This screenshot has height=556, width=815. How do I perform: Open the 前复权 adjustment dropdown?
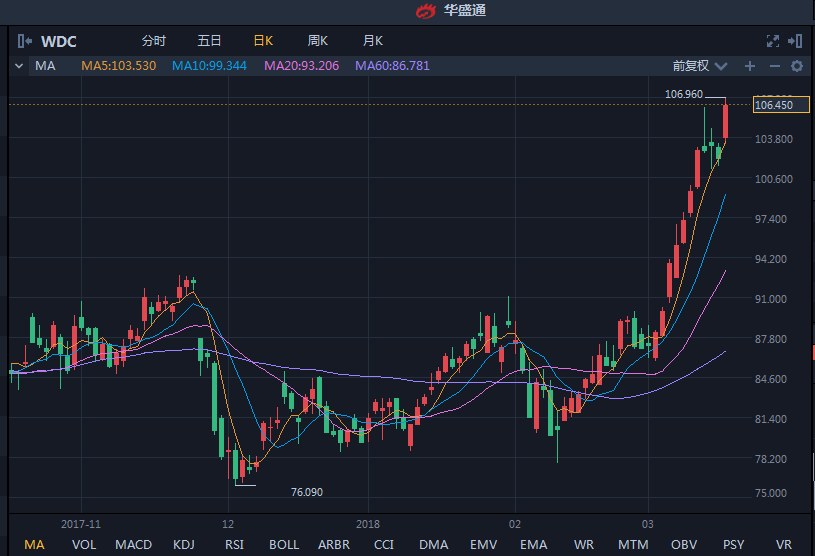(x=696, y=66)
